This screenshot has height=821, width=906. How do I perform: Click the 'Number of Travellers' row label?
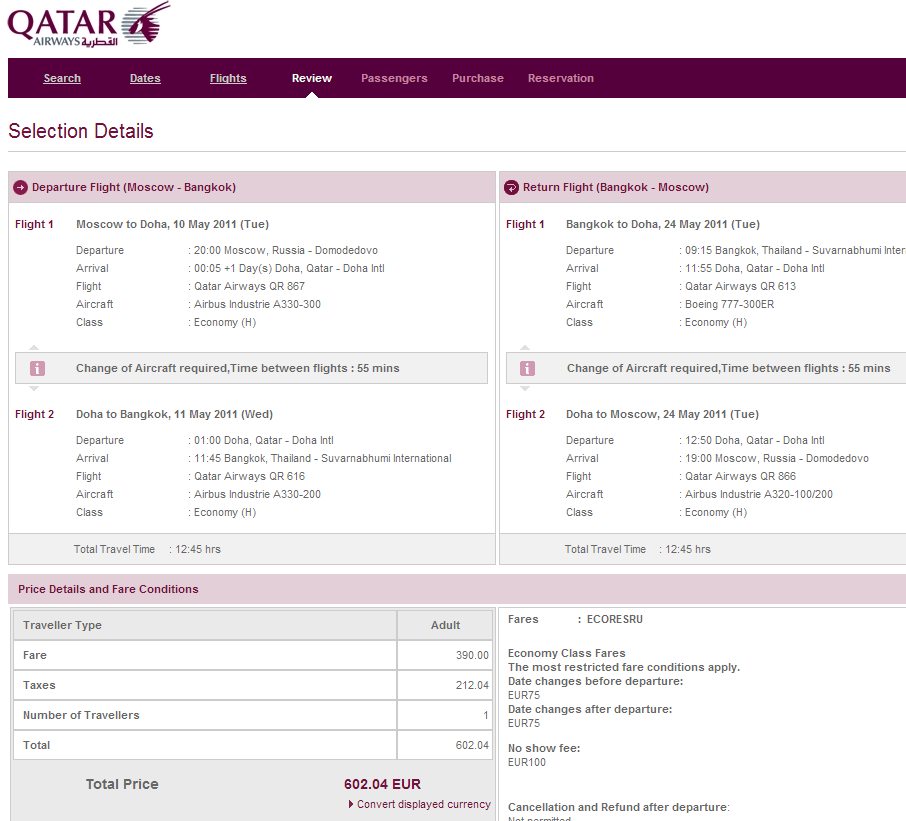click(x=81, y=715)
